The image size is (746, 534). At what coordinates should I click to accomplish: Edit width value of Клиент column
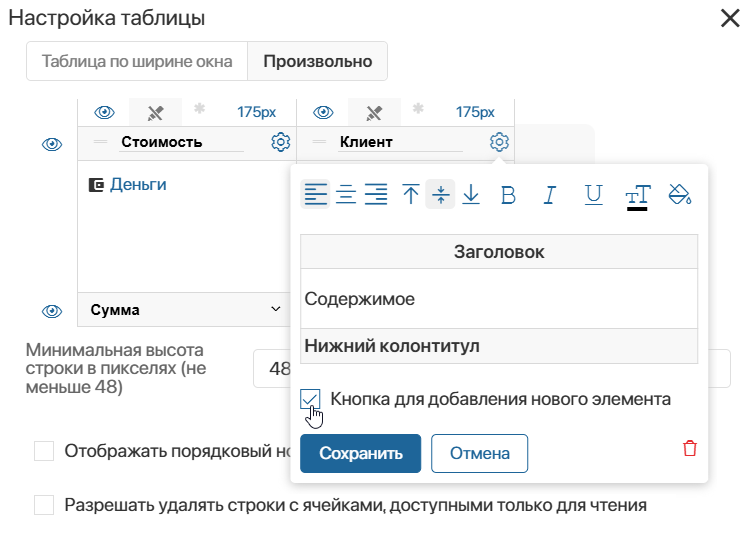click(x=475, y=112)
